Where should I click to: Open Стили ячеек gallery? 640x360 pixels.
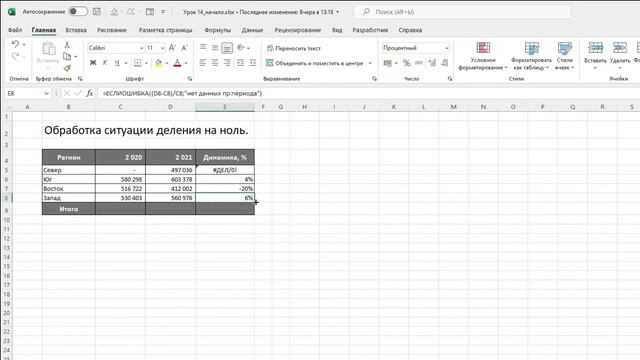tap(564, 56)
